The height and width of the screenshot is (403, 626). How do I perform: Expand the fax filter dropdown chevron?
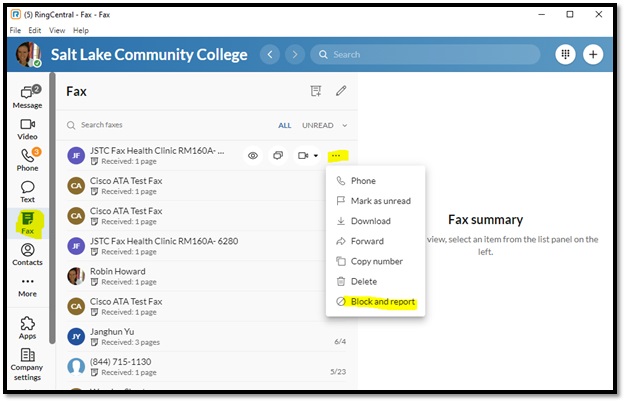(345, 125)
